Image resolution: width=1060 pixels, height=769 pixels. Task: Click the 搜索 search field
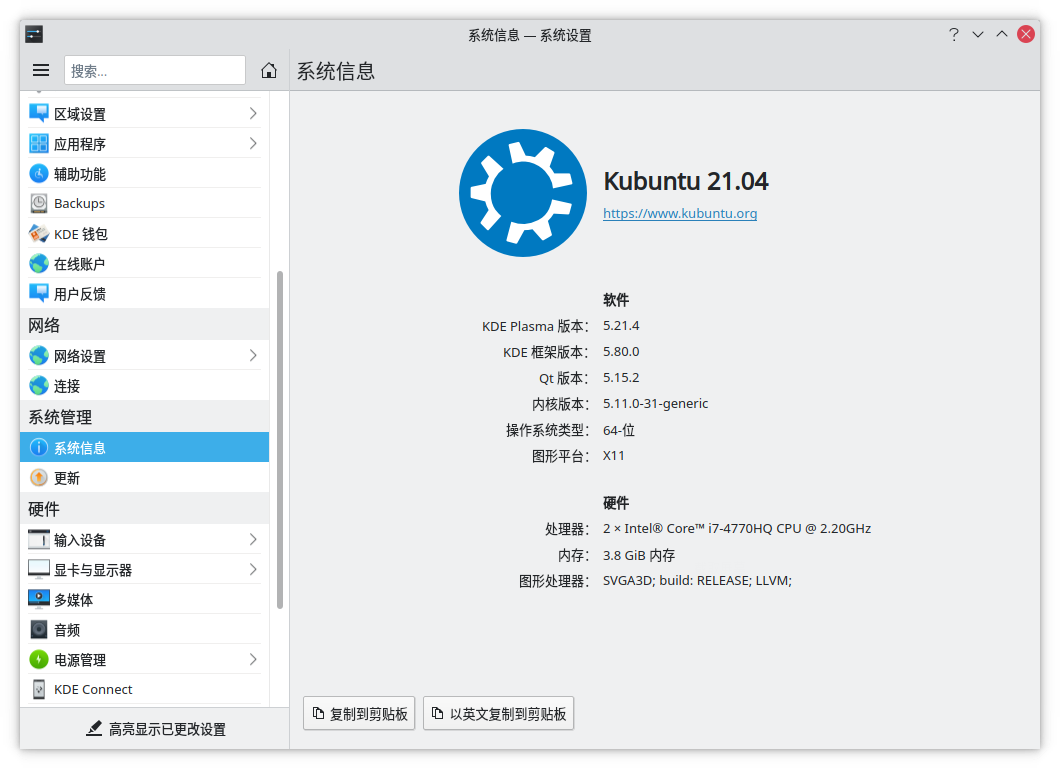tap(155, 70)
